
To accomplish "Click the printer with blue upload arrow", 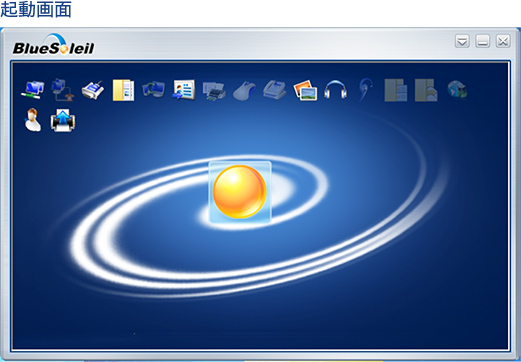I will coord(63,120).
